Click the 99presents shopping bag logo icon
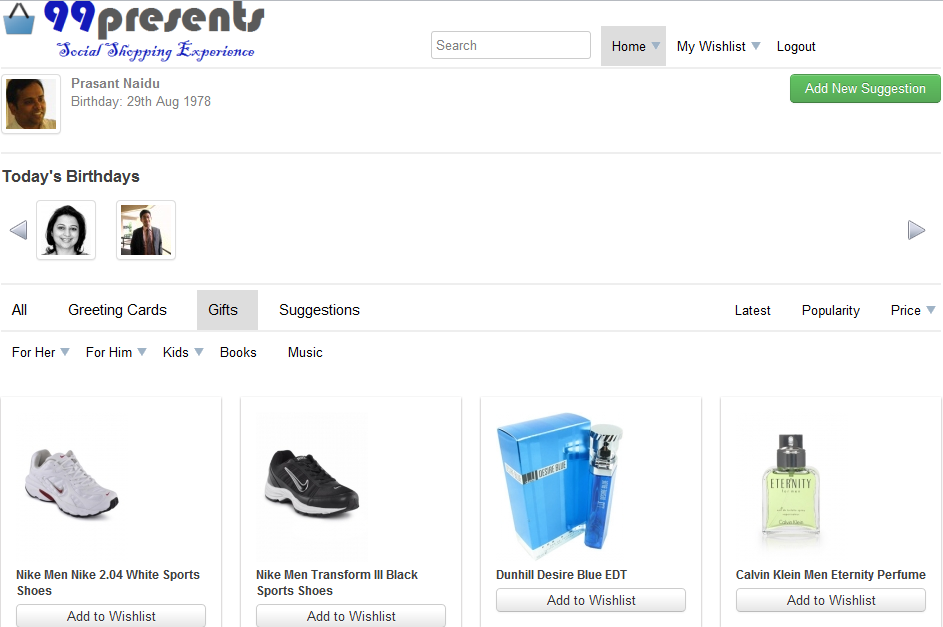Viewport: 943px width, 627px height. coord(19,19)
